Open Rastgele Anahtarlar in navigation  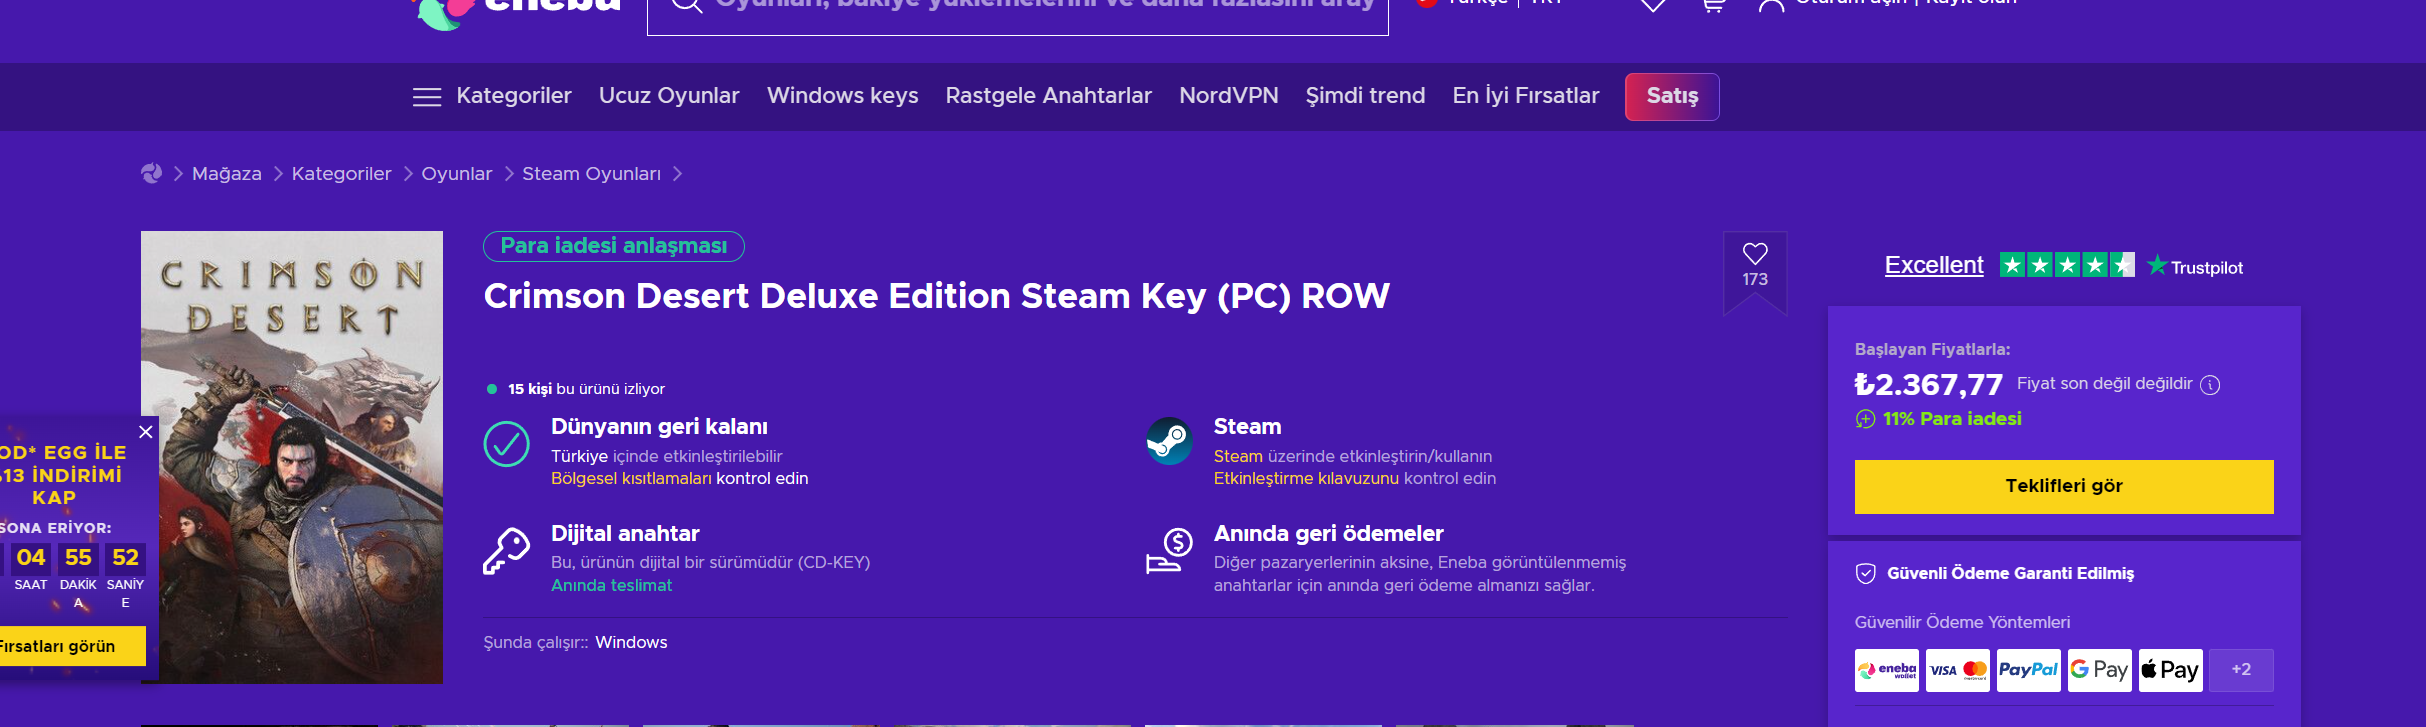pyautogui.click(x=1049, y=96)
